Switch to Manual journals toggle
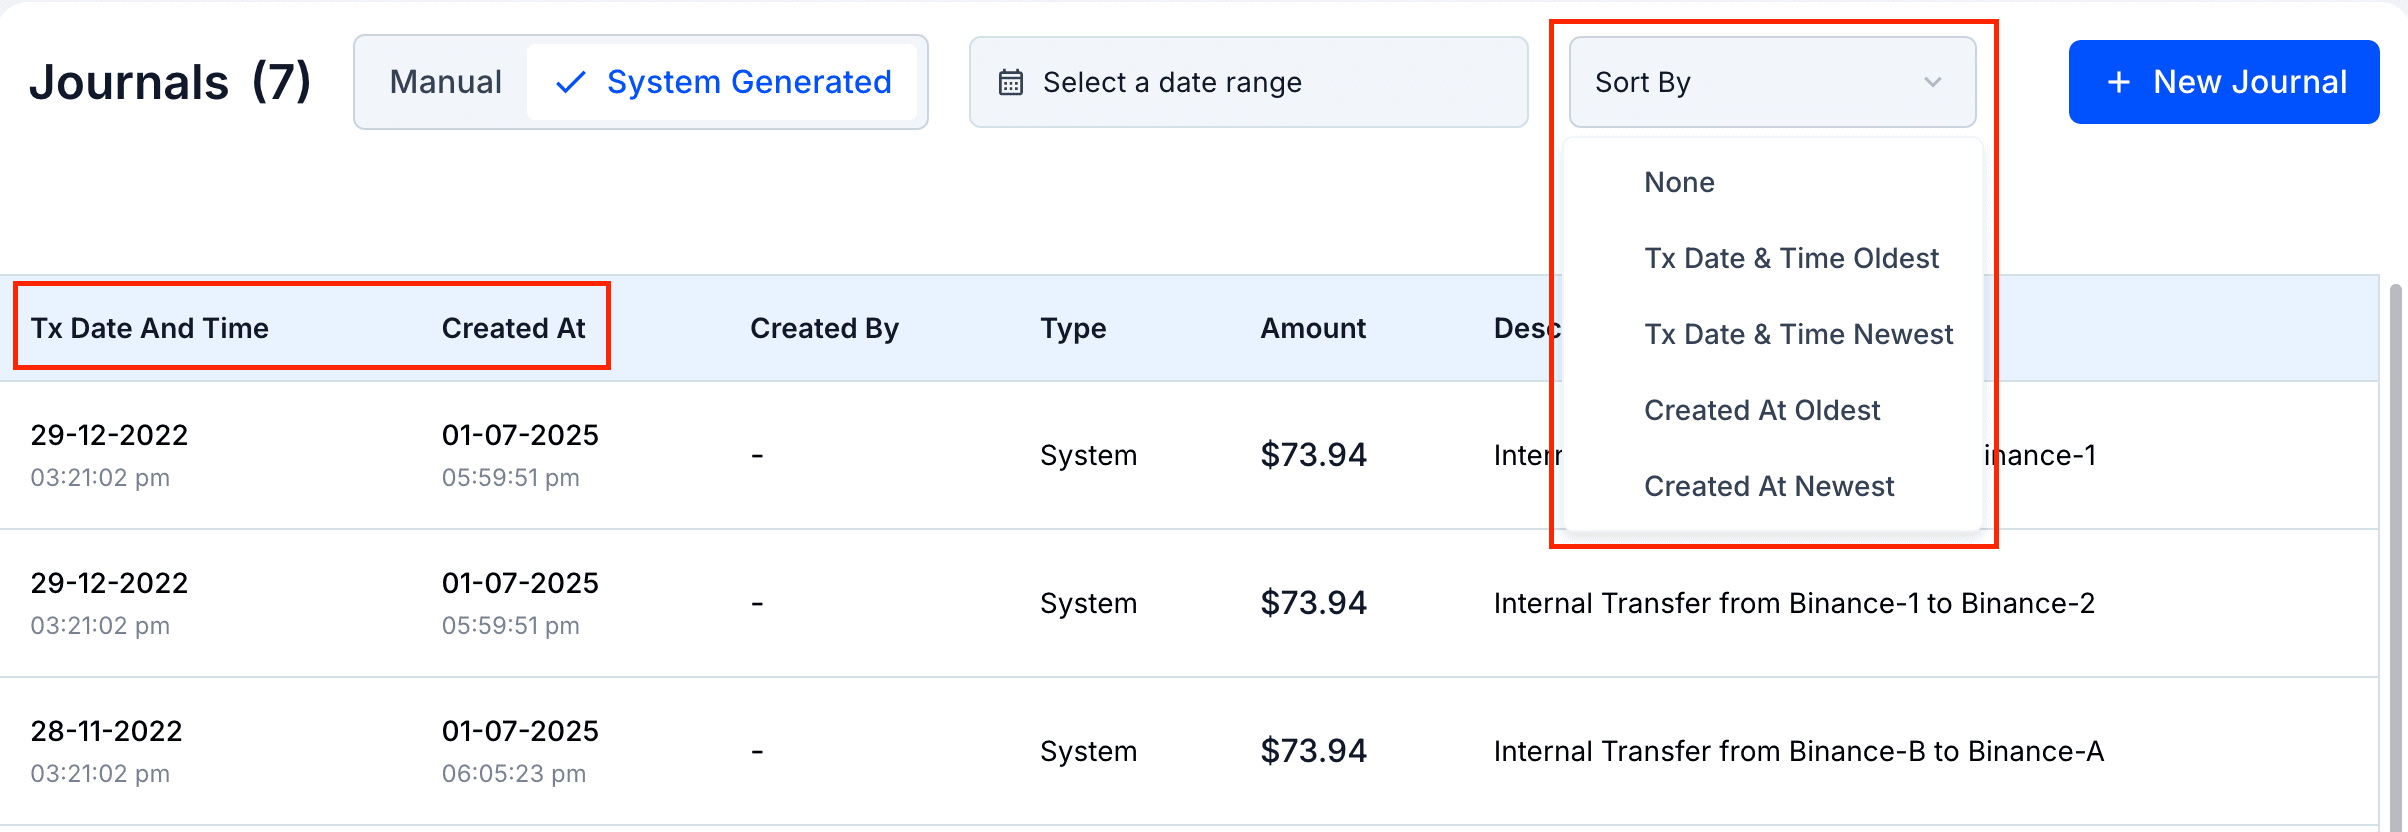The image size is (2408, 832). pos(445,82)
